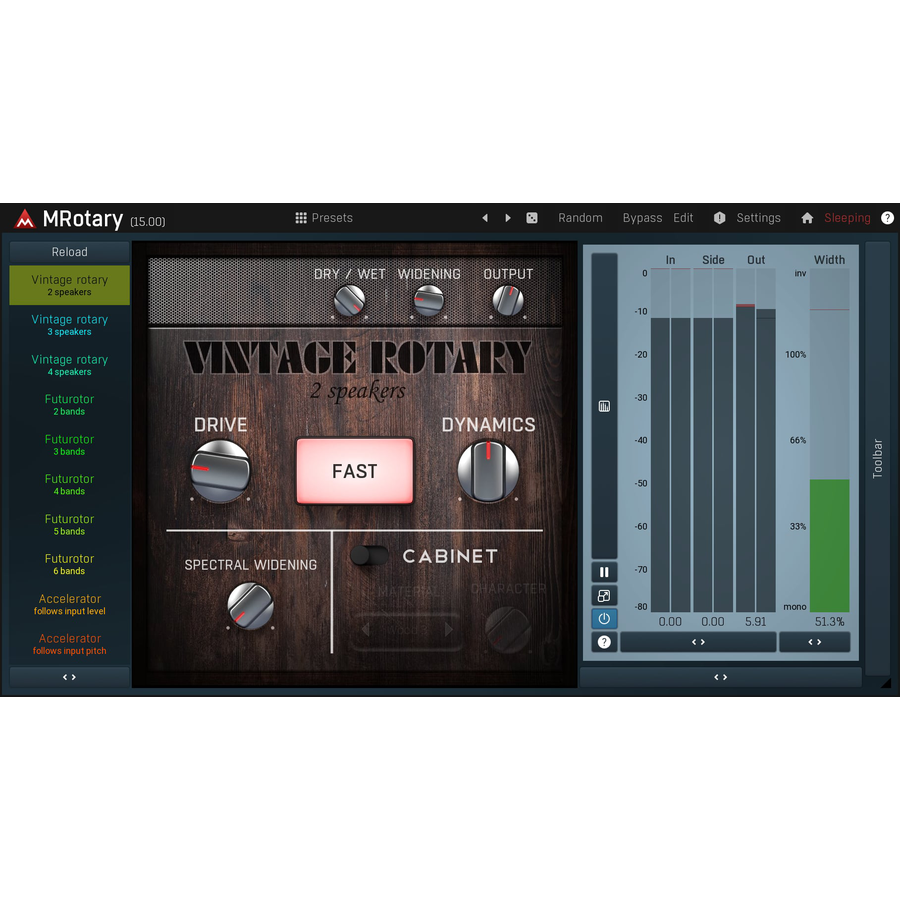Select Futurotor 3 bands
Screen dimensions: 900x900
(69, 445)
